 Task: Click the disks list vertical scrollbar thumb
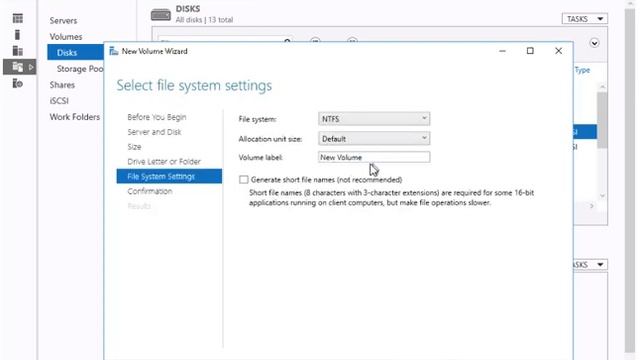(x=602, y=120)
